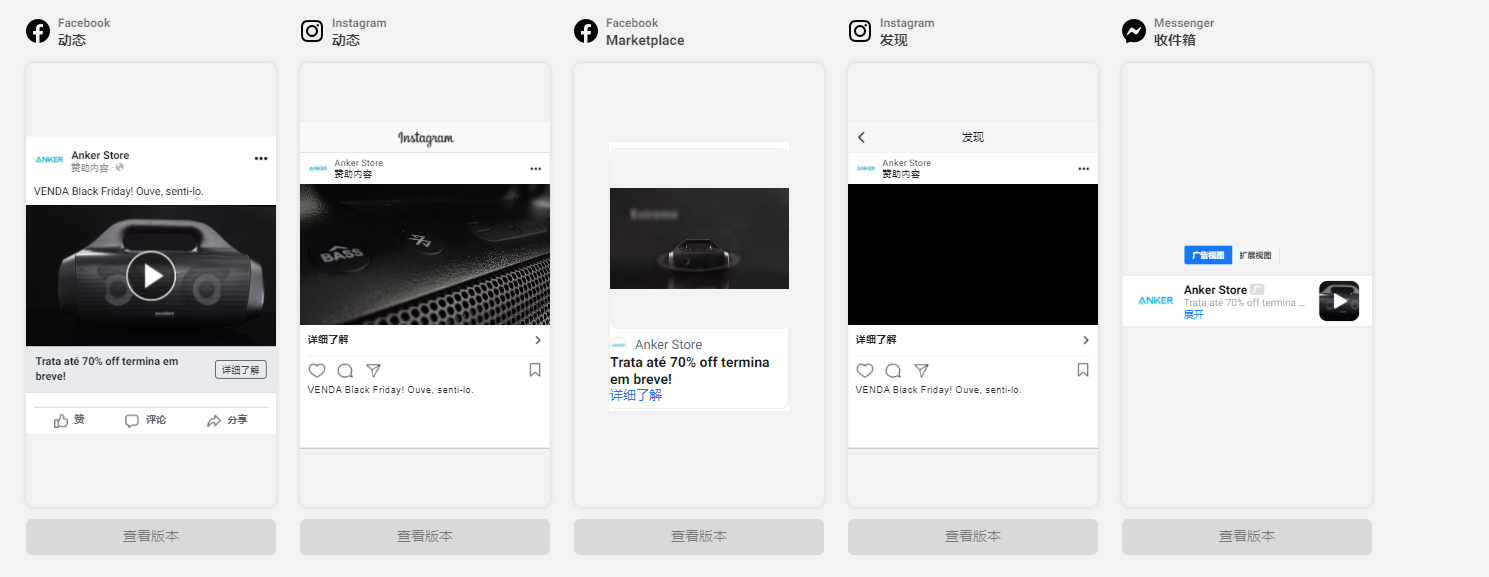
Task: Save the post via bookmark icon in Instagram 动态
Action: (534, 370)
